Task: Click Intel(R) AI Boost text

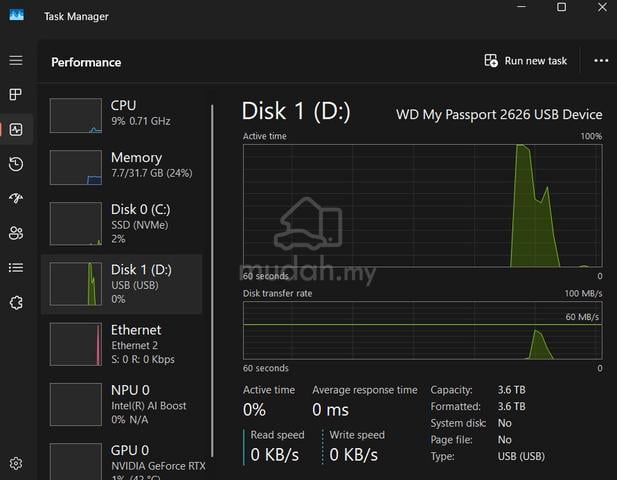Action: pos(149,406)
